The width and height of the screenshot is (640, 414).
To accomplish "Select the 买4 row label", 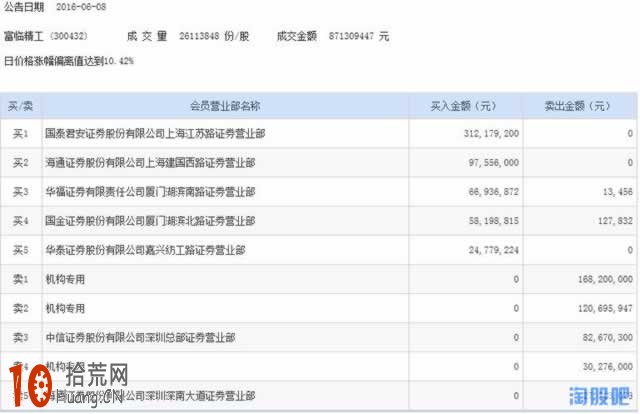I will (x=20, y=221).
